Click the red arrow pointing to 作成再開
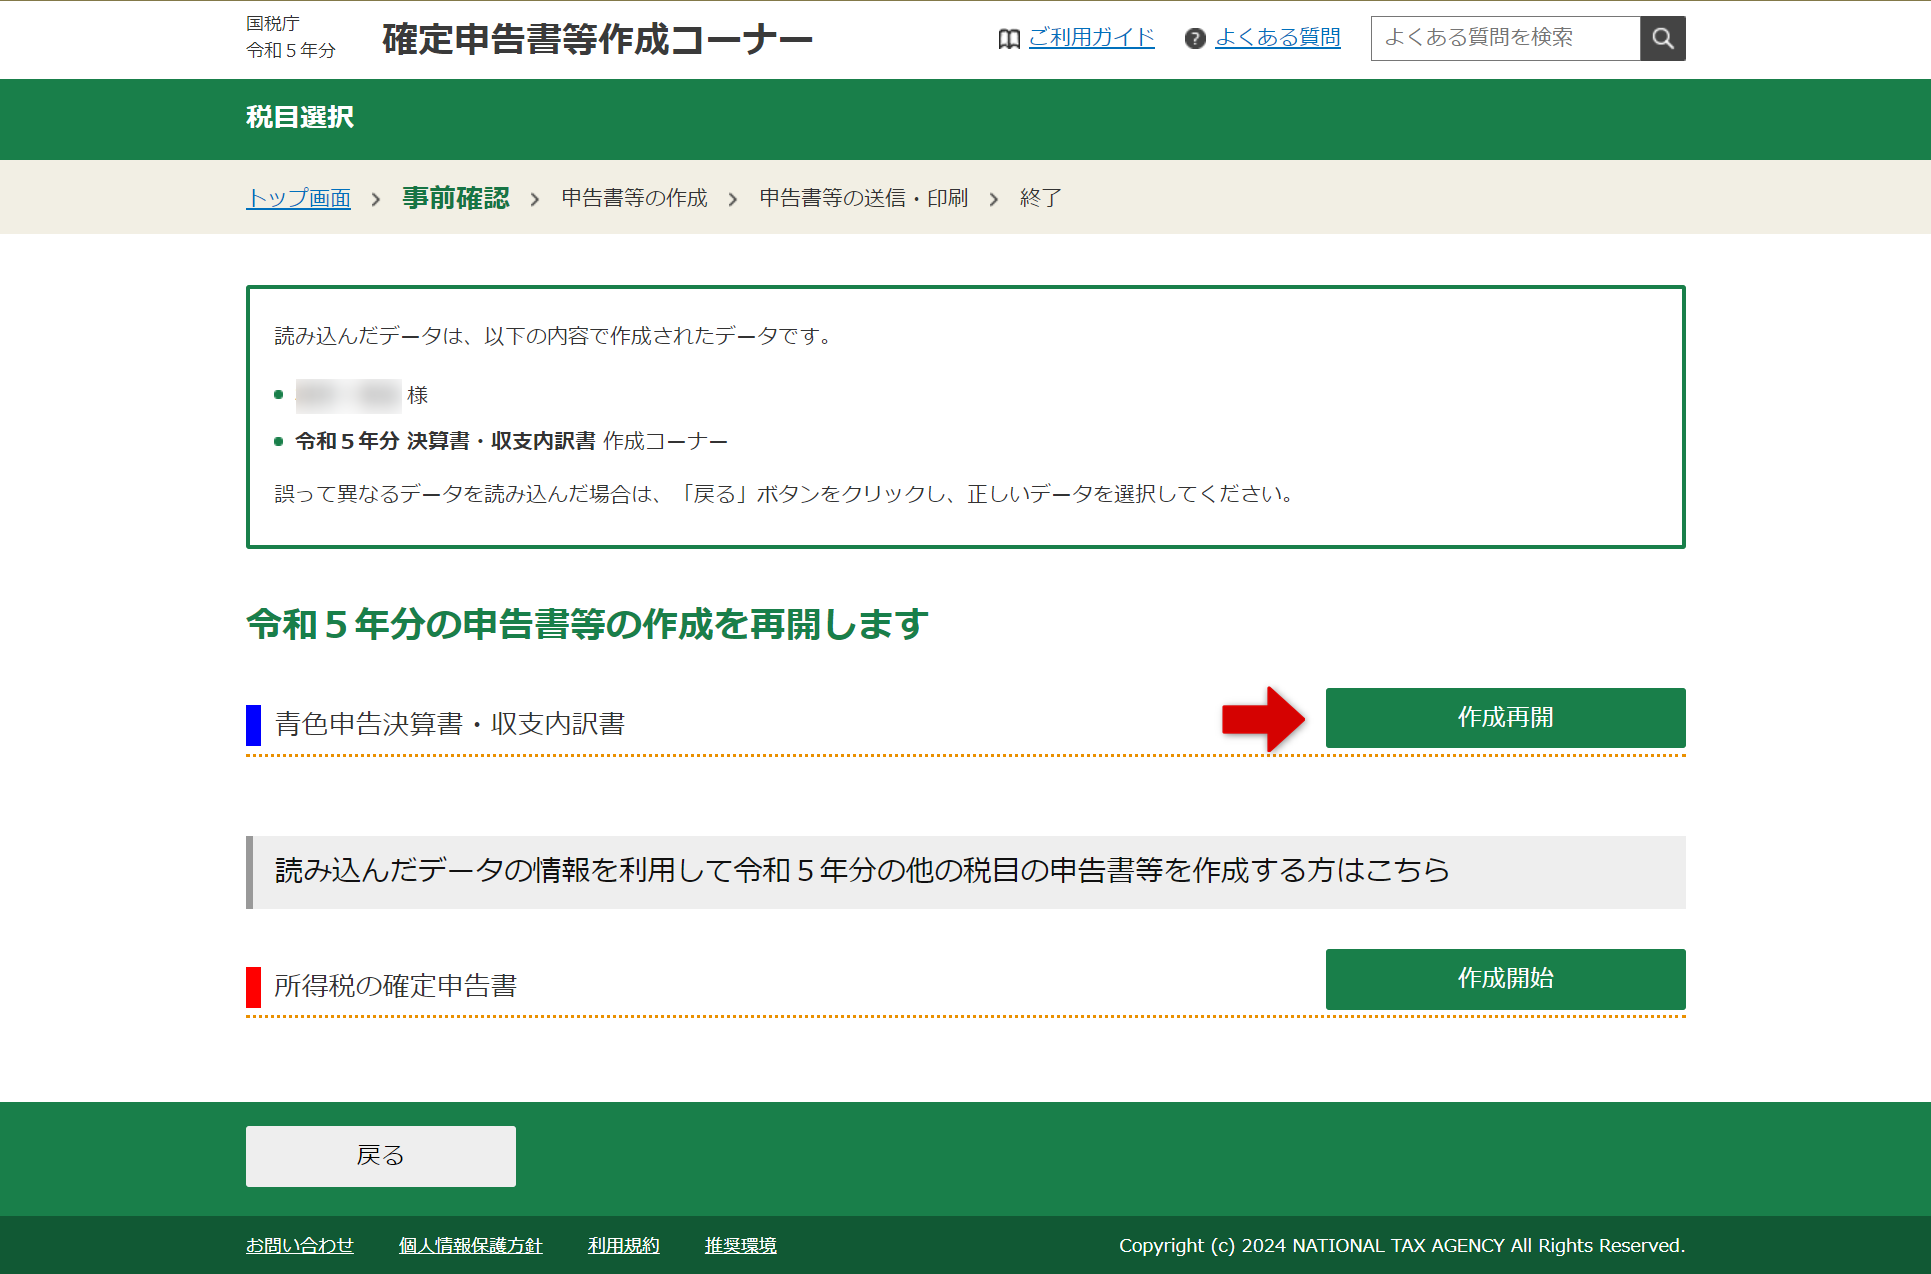 coord(1263,718)
